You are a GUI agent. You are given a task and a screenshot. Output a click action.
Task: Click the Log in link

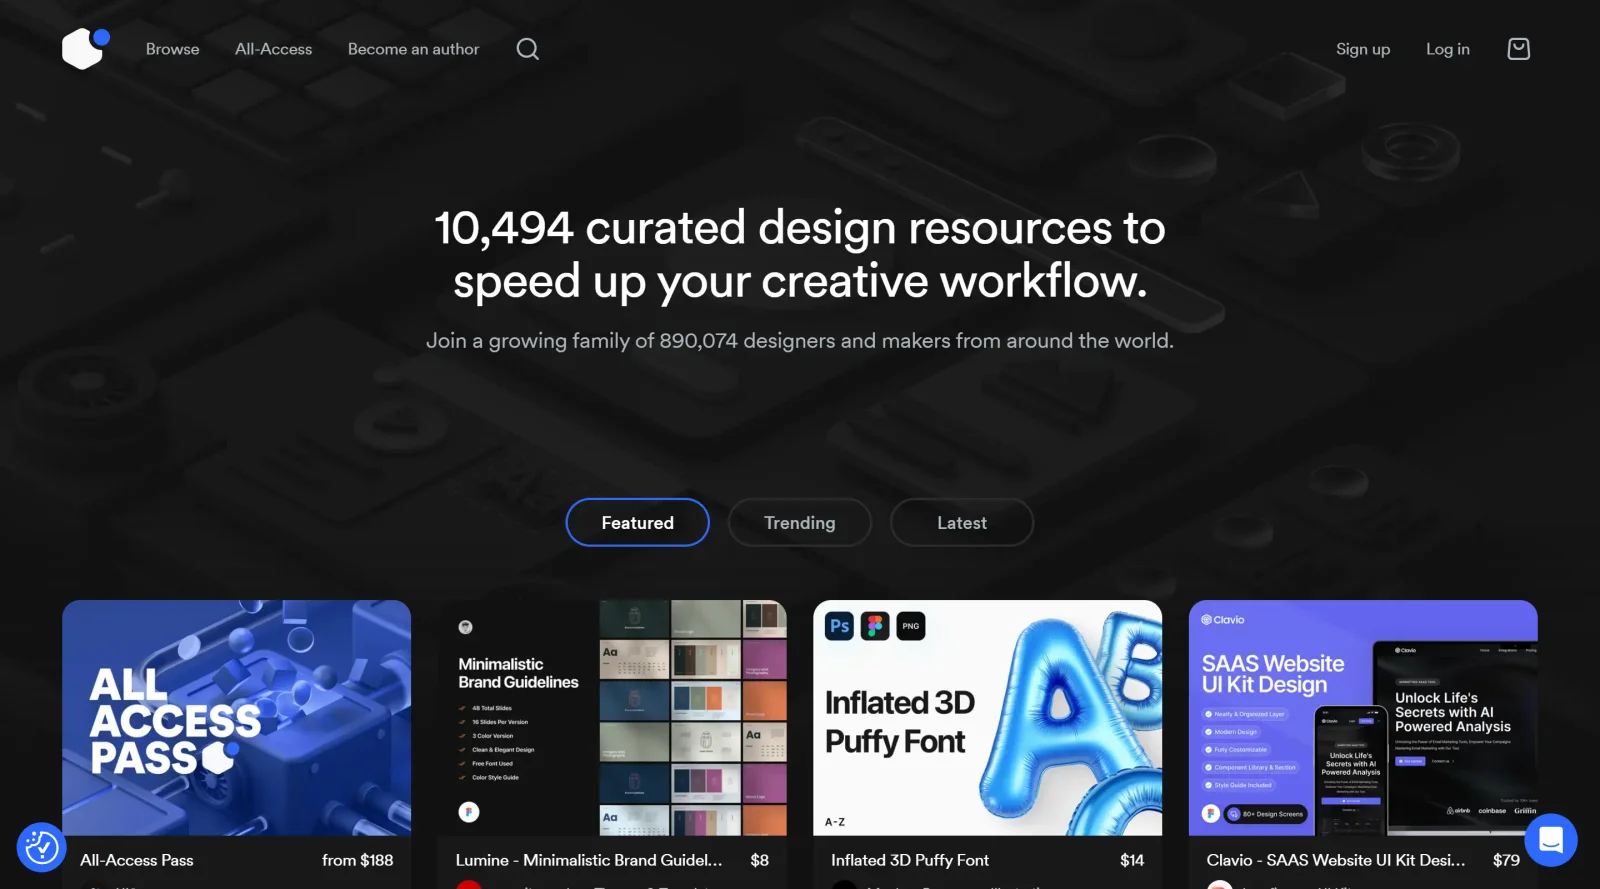coord(1447,49)
